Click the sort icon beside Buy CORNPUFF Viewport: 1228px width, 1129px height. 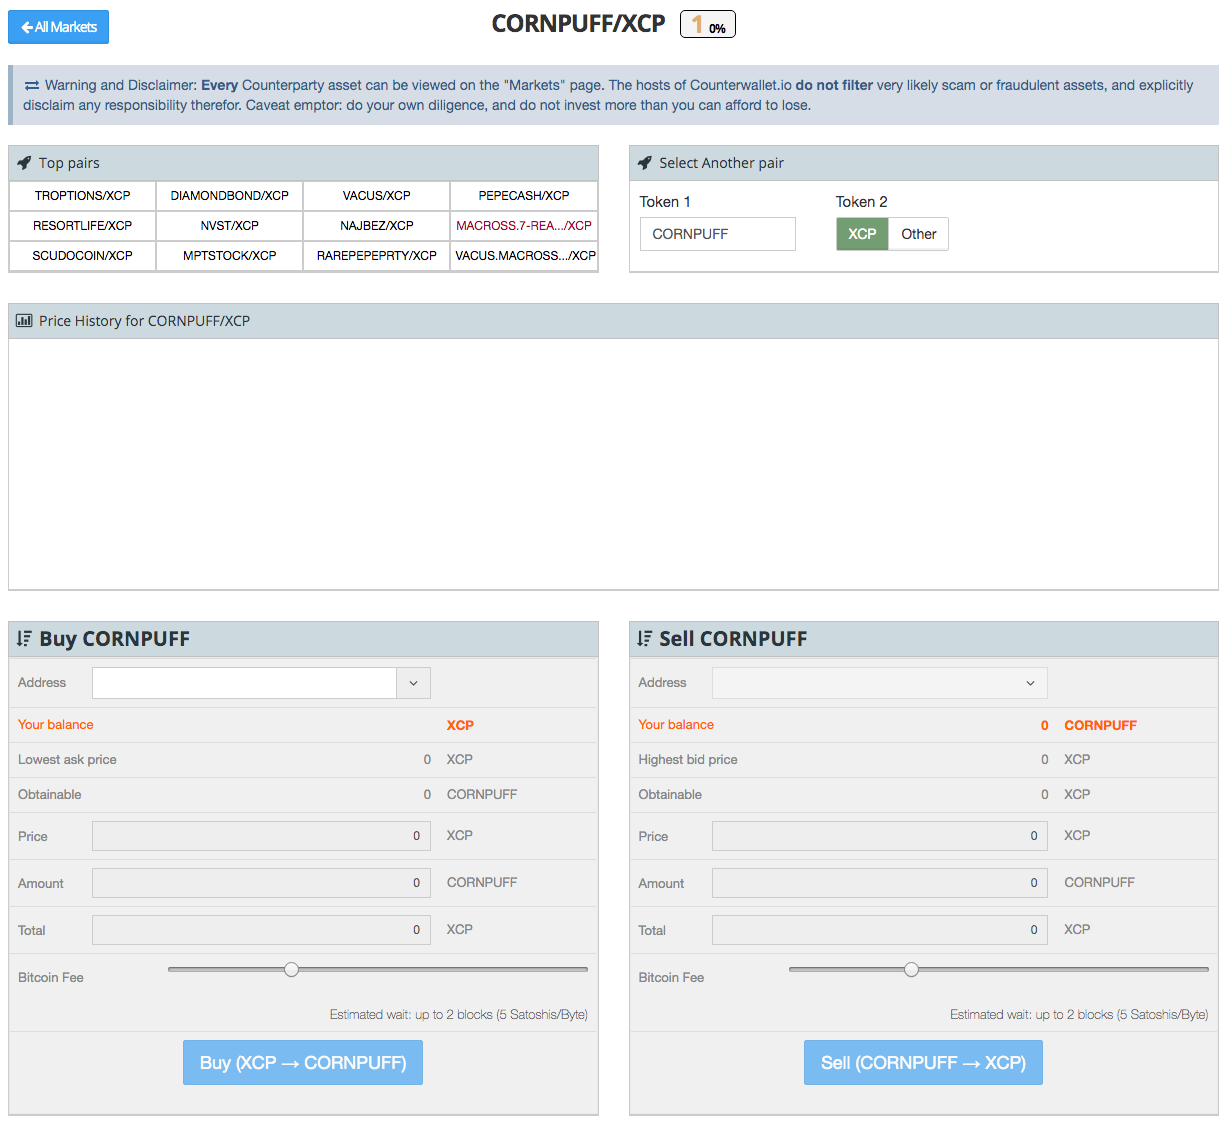[x=24, y=638]
